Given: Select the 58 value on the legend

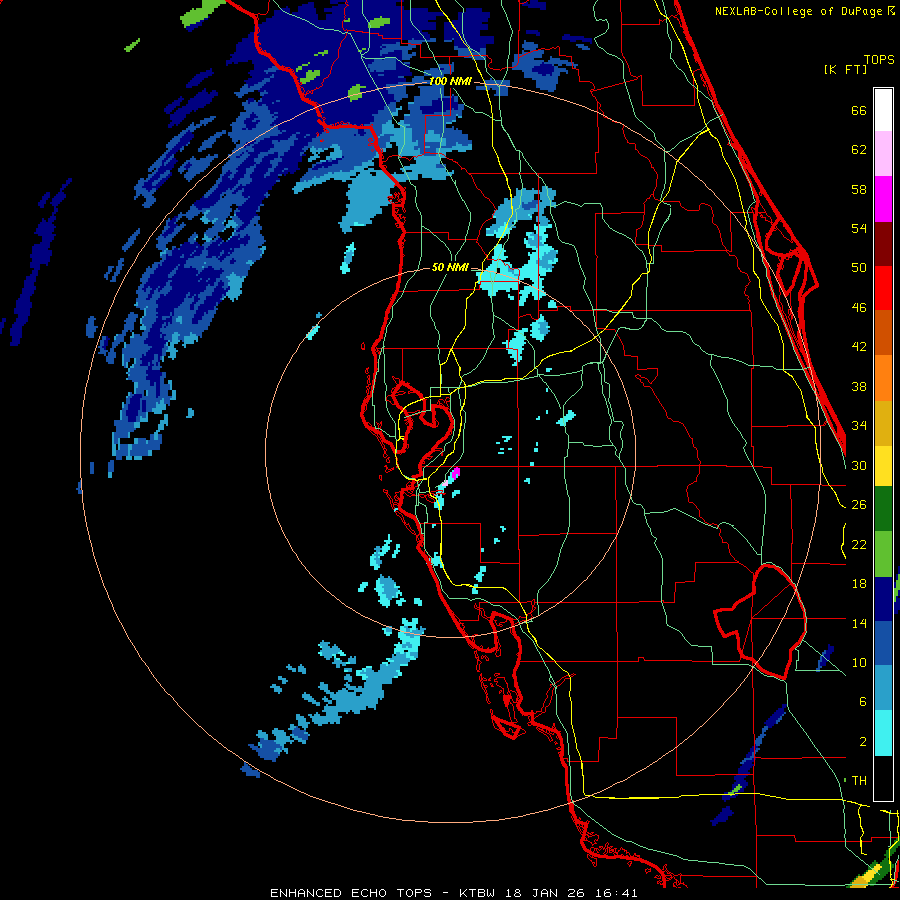Looking at the screenshot, I should [x=859, y=189].
